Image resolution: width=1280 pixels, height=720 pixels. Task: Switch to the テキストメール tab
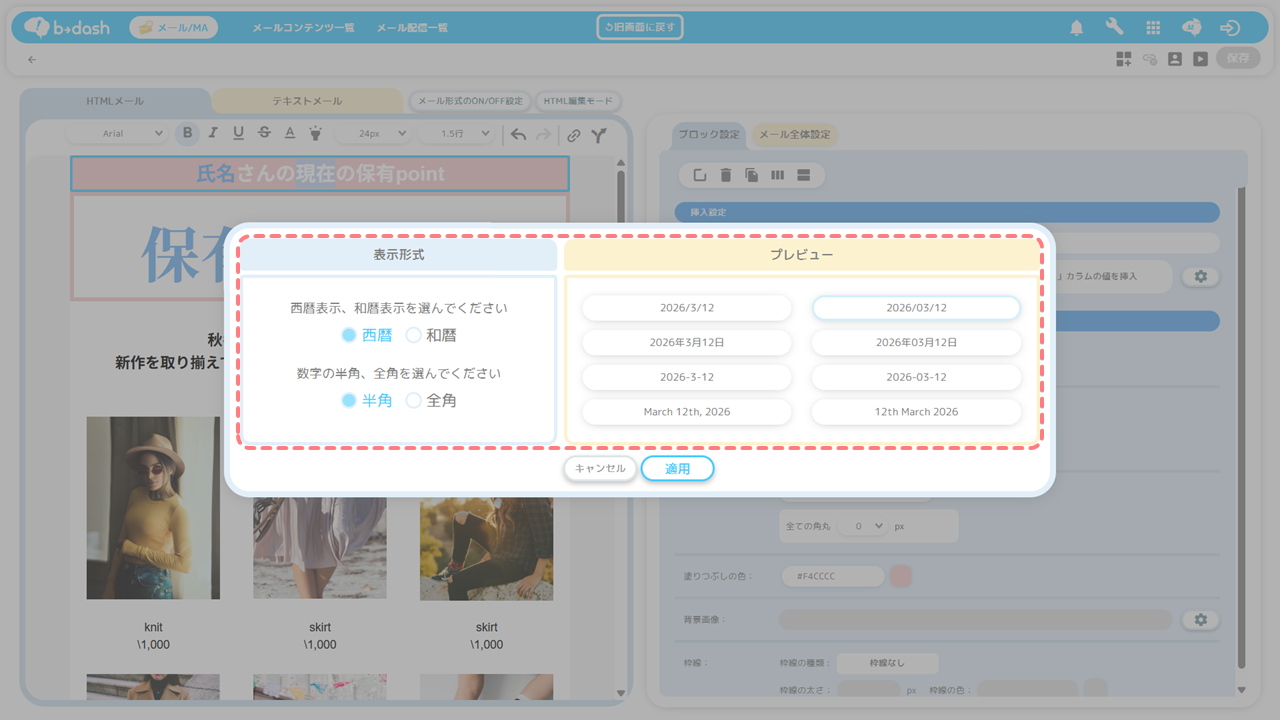307,101
